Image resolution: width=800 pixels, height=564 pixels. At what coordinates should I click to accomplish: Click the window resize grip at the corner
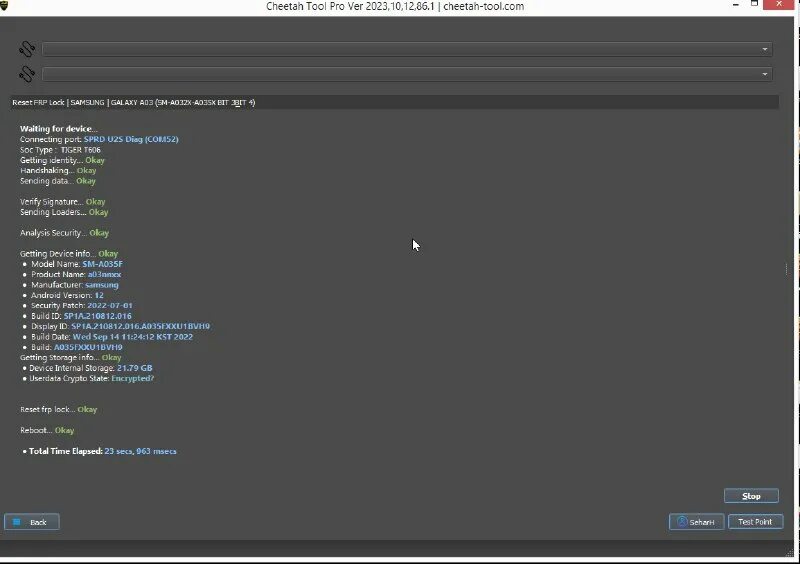(x=790, y=552)
